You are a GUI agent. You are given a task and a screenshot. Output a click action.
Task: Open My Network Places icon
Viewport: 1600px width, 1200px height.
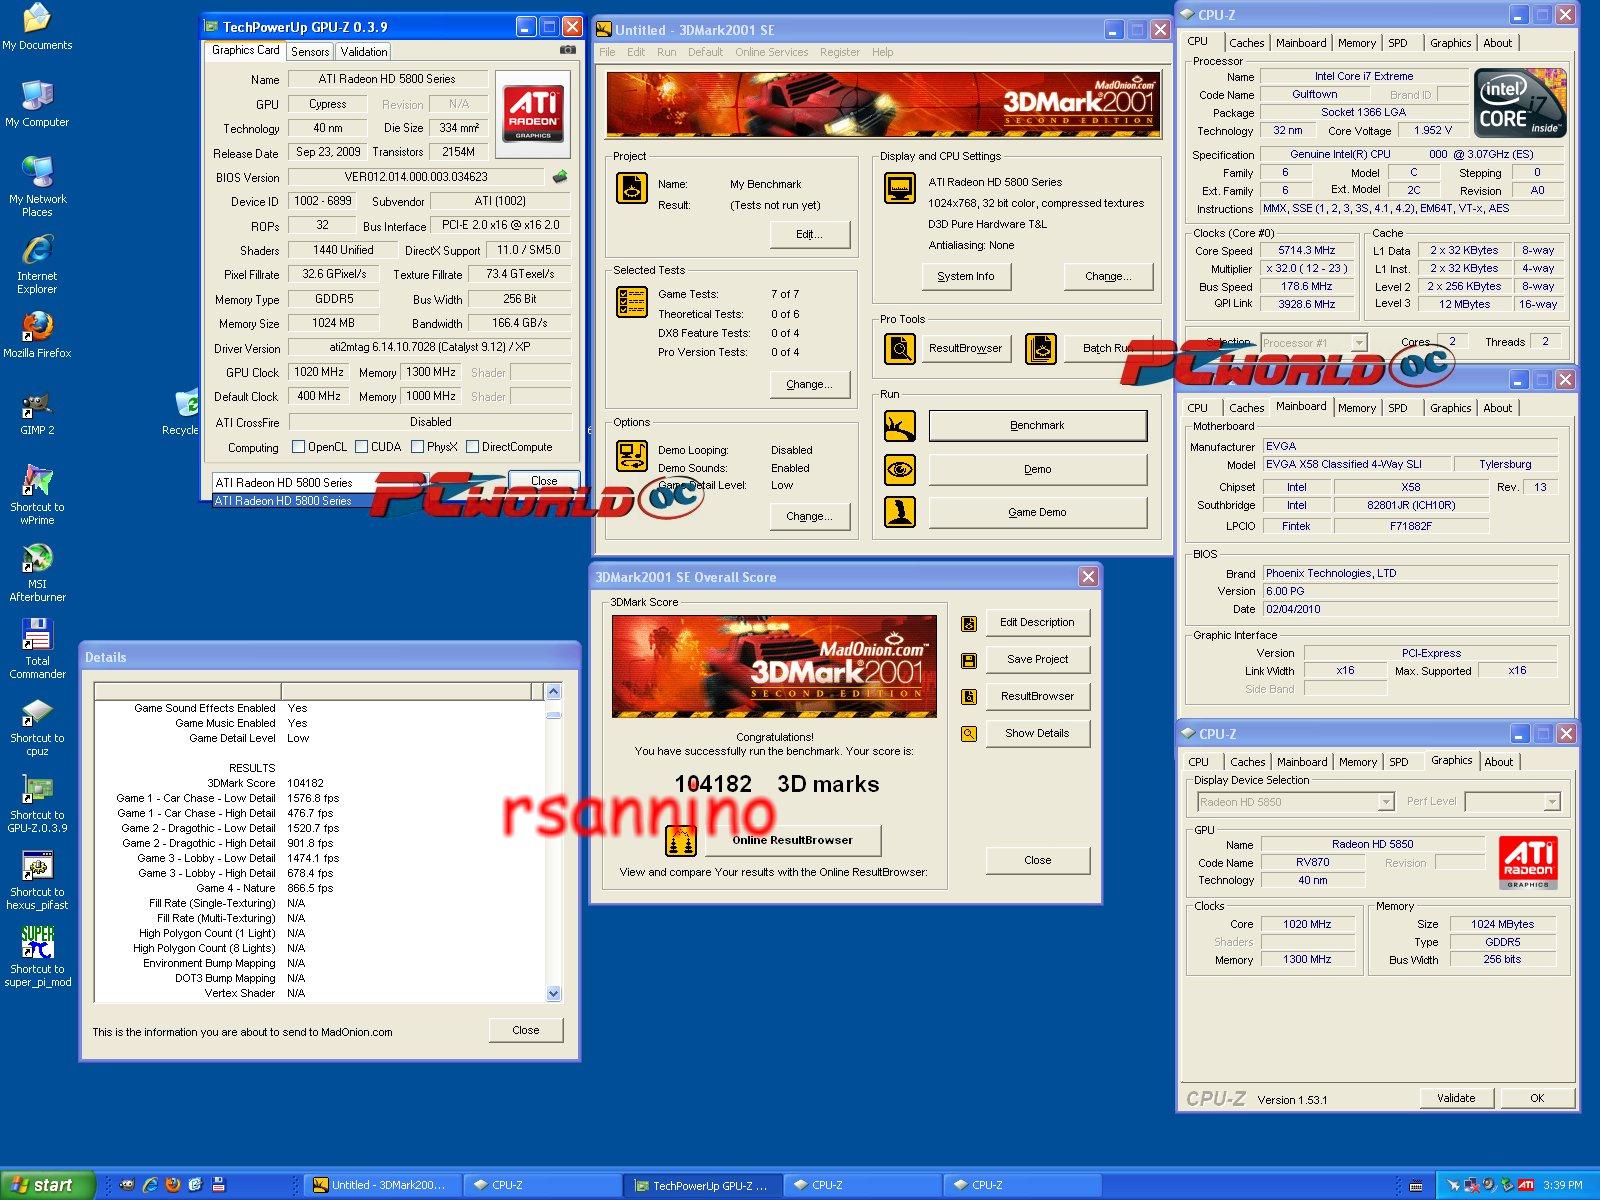pos(37,186)
